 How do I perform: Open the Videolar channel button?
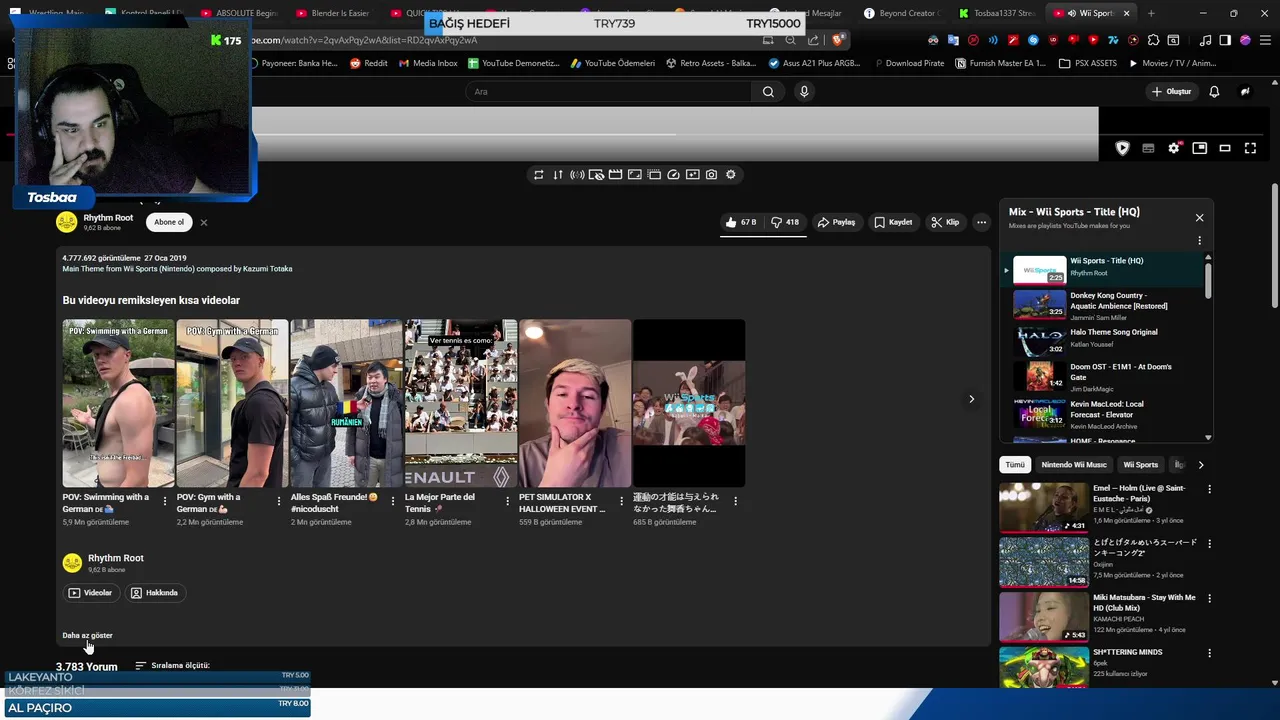tap(90, 593)
